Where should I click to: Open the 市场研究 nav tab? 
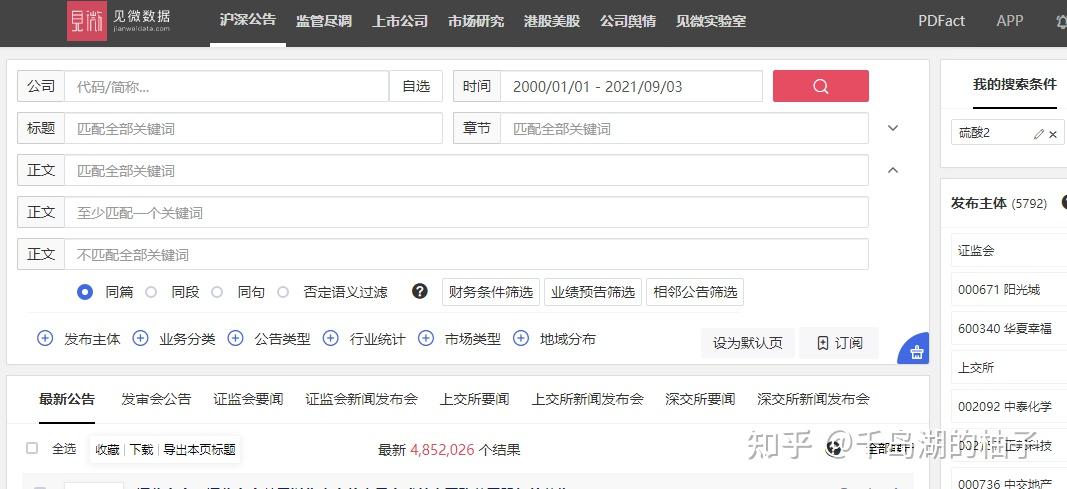click(x=476, y=21)
